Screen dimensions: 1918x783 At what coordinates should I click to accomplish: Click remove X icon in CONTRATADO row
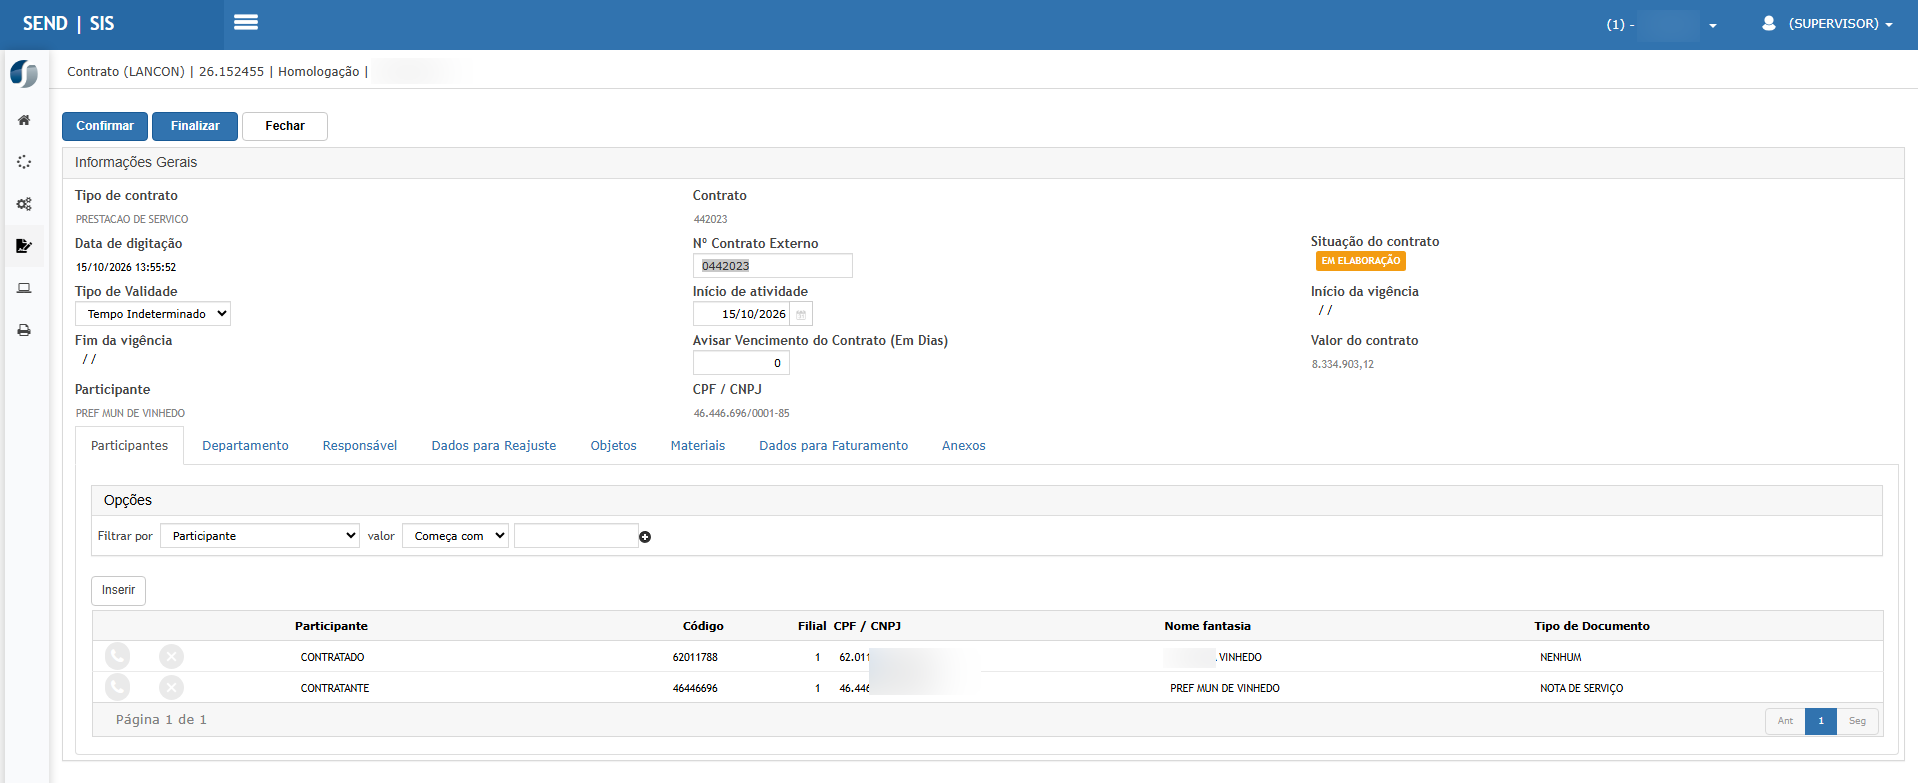pos(172,656)
